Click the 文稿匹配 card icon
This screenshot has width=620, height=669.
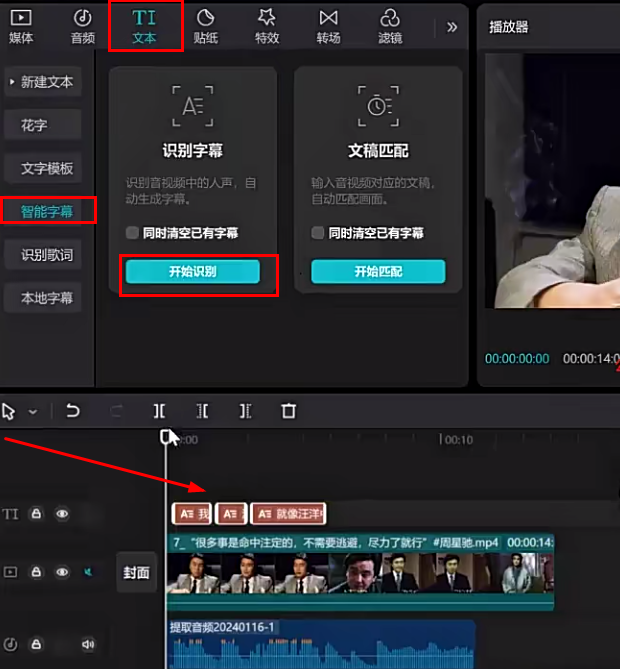378,106
